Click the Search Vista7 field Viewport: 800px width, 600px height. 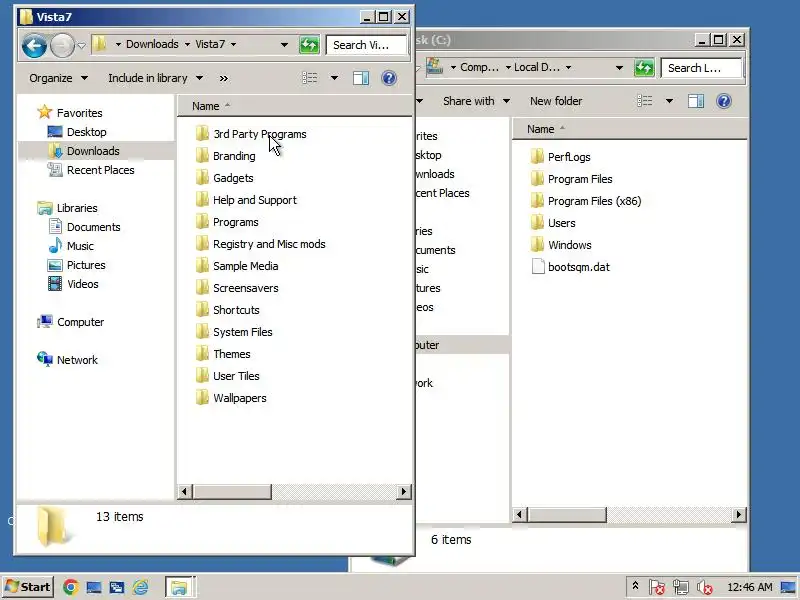click(x=366, y=45)
